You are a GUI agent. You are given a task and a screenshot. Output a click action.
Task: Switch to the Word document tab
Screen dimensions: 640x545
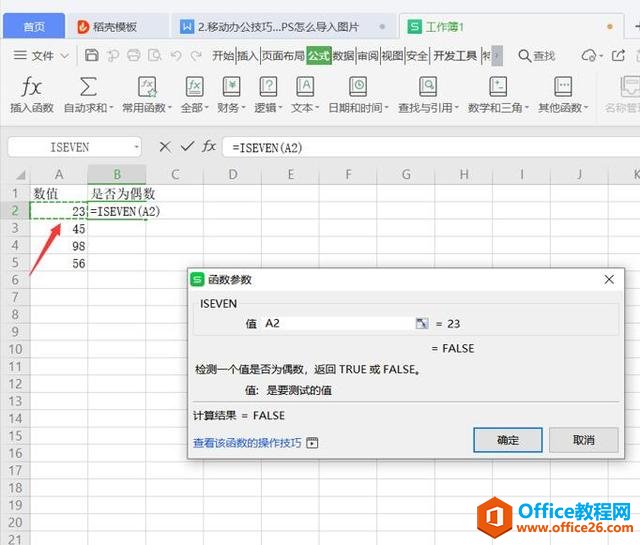click(283, 27)
